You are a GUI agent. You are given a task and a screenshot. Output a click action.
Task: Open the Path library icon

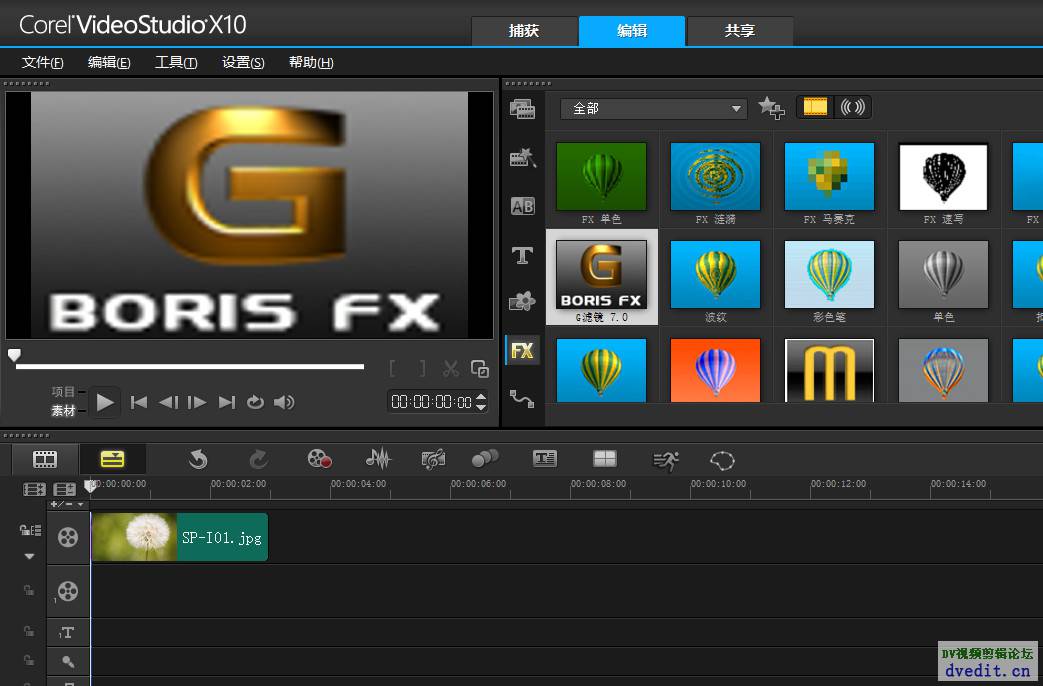pyautogui.click(x=522, y=399)
